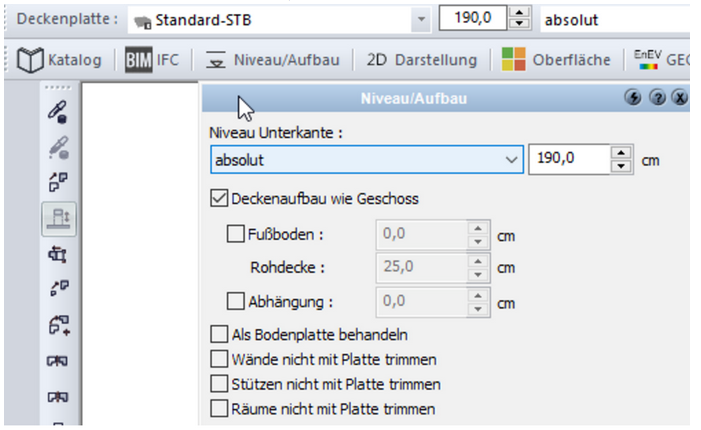Switch to 2D Darstellung tab
The height and width of the screenshot is (430, 701).
(x=421, y=60)
